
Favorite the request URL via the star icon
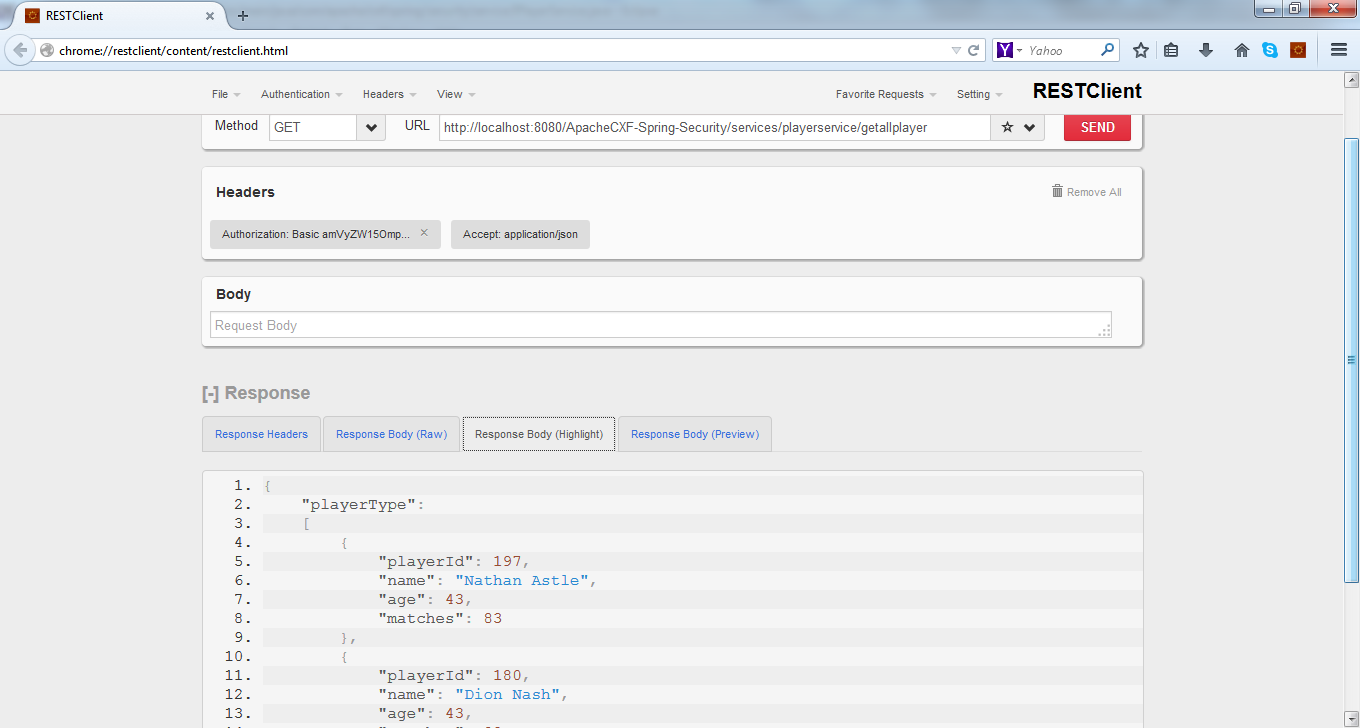tap(1008, 127)
